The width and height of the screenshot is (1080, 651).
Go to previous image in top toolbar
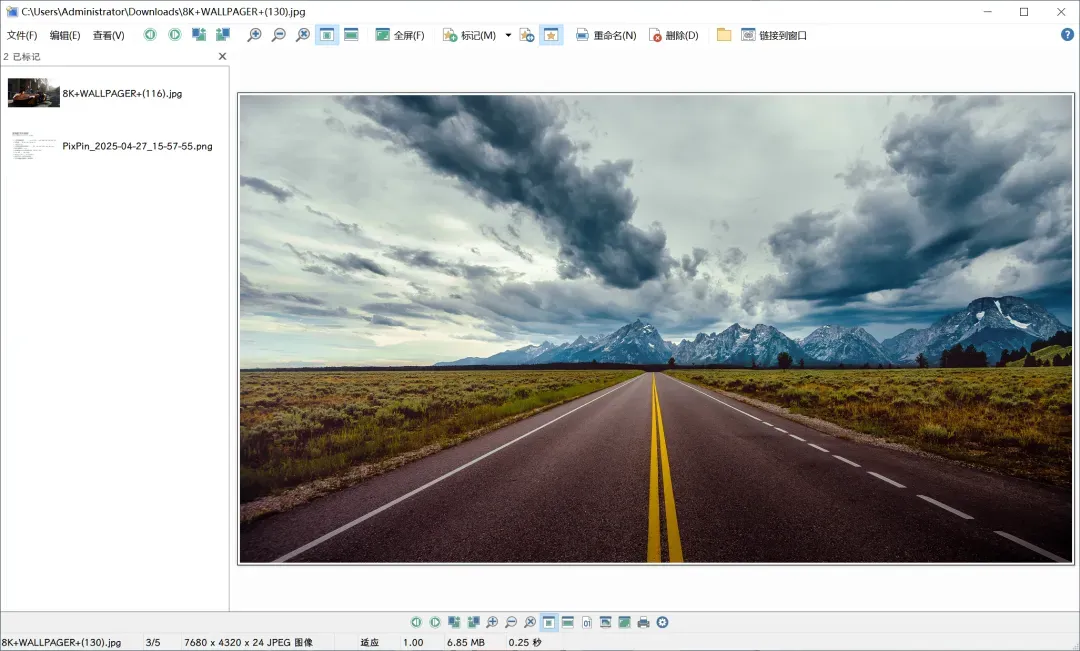point(149,34)
